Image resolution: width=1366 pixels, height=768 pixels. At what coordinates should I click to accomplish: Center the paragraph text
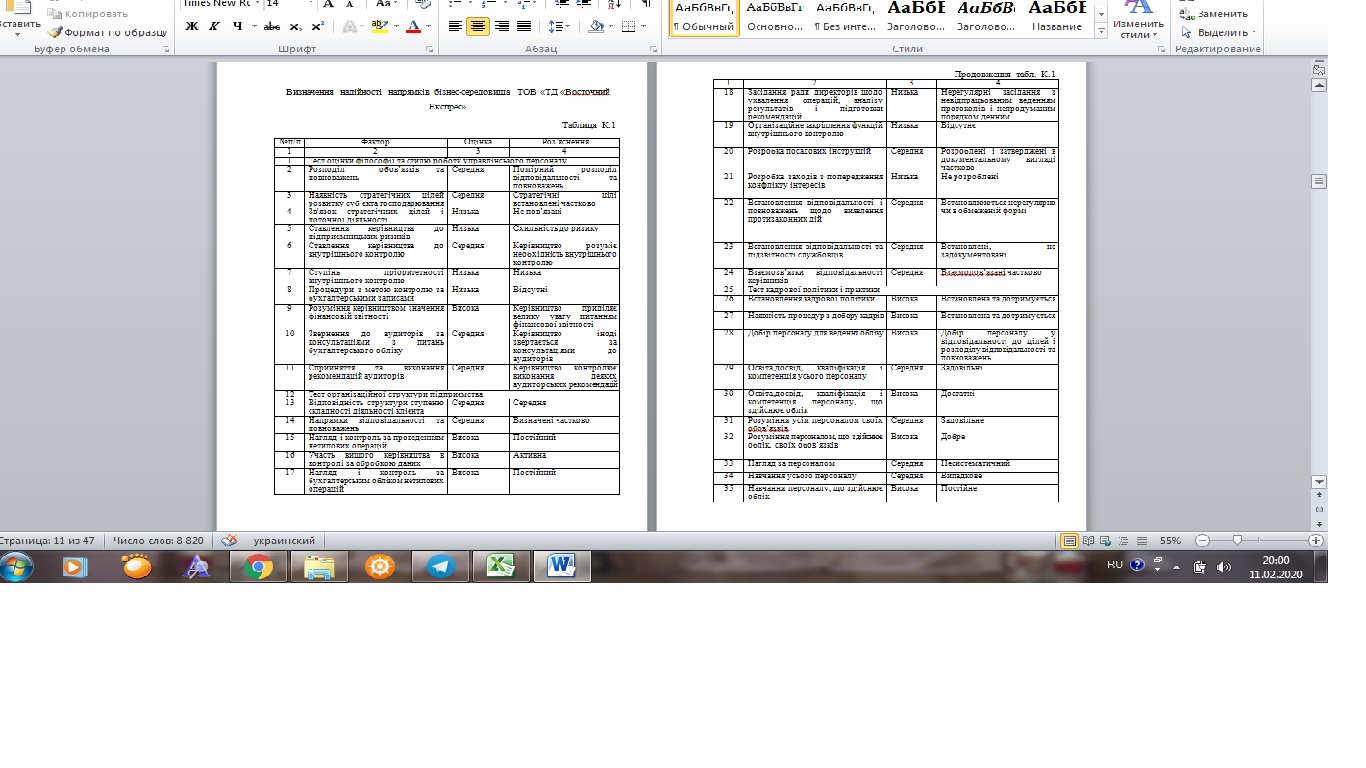[x=478, y=26]
